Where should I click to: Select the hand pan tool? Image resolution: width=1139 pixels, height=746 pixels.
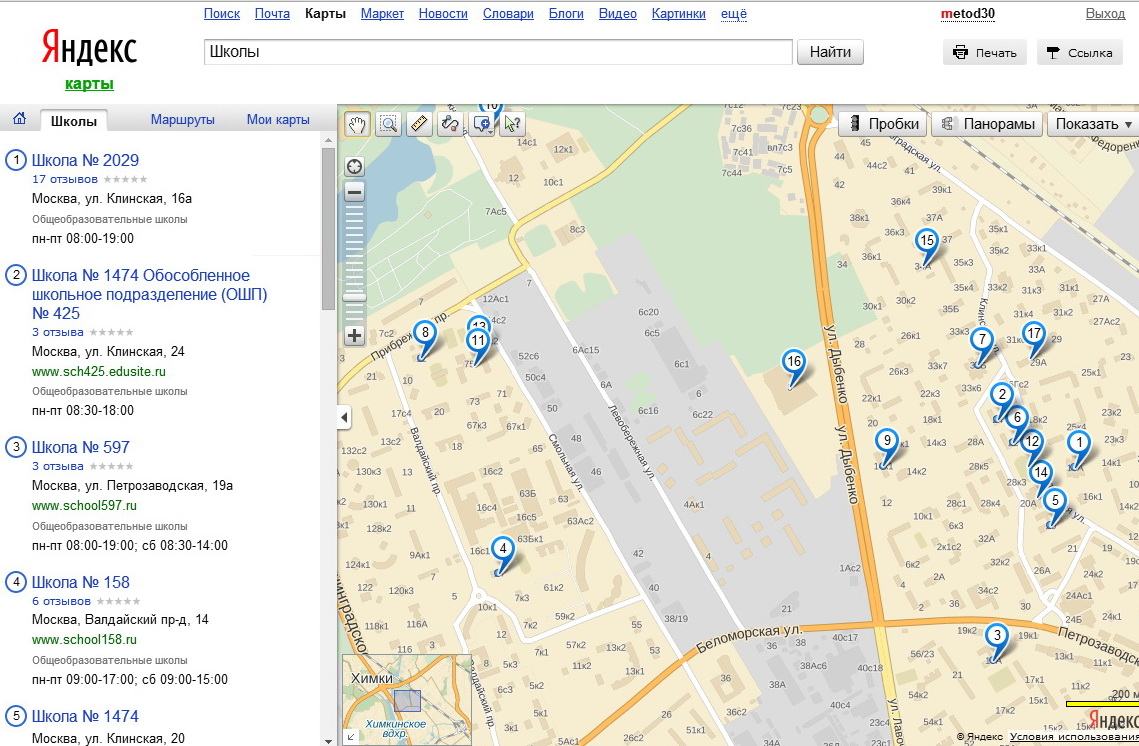click(357, 124)
